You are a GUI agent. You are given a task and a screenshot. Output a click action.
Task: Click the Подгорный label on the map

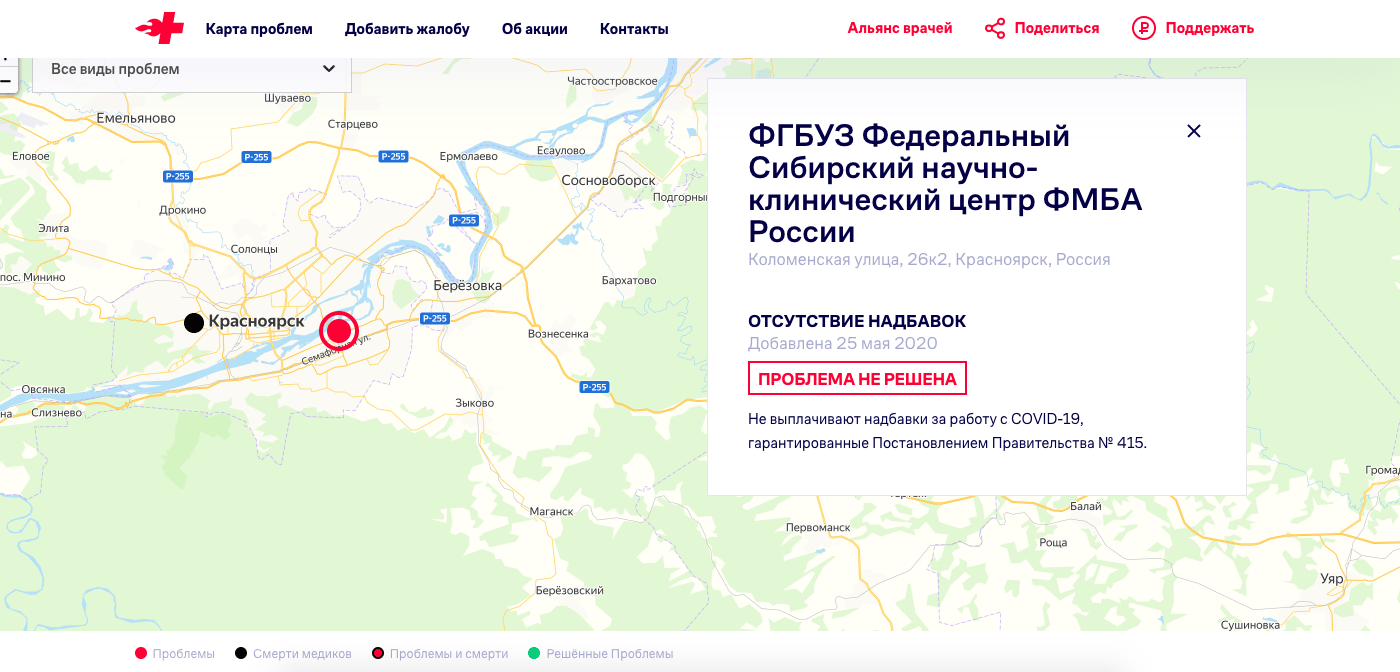pyautogui.click(x=680, y=197)
